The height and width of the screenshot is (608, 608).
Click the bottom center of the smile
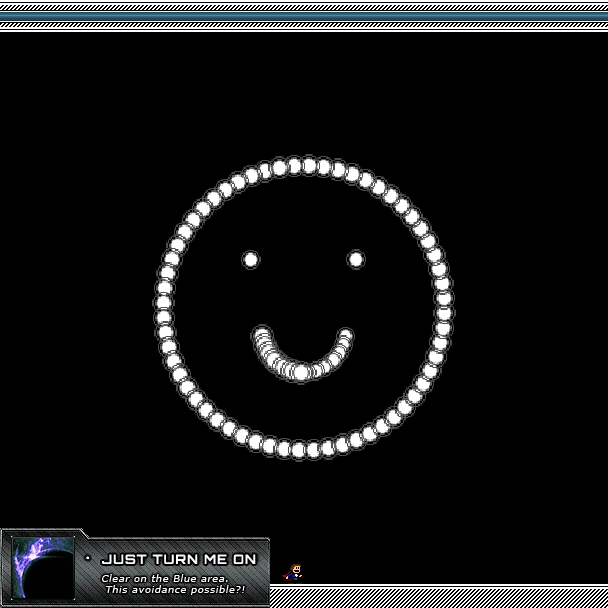click(x=301, y=372)
